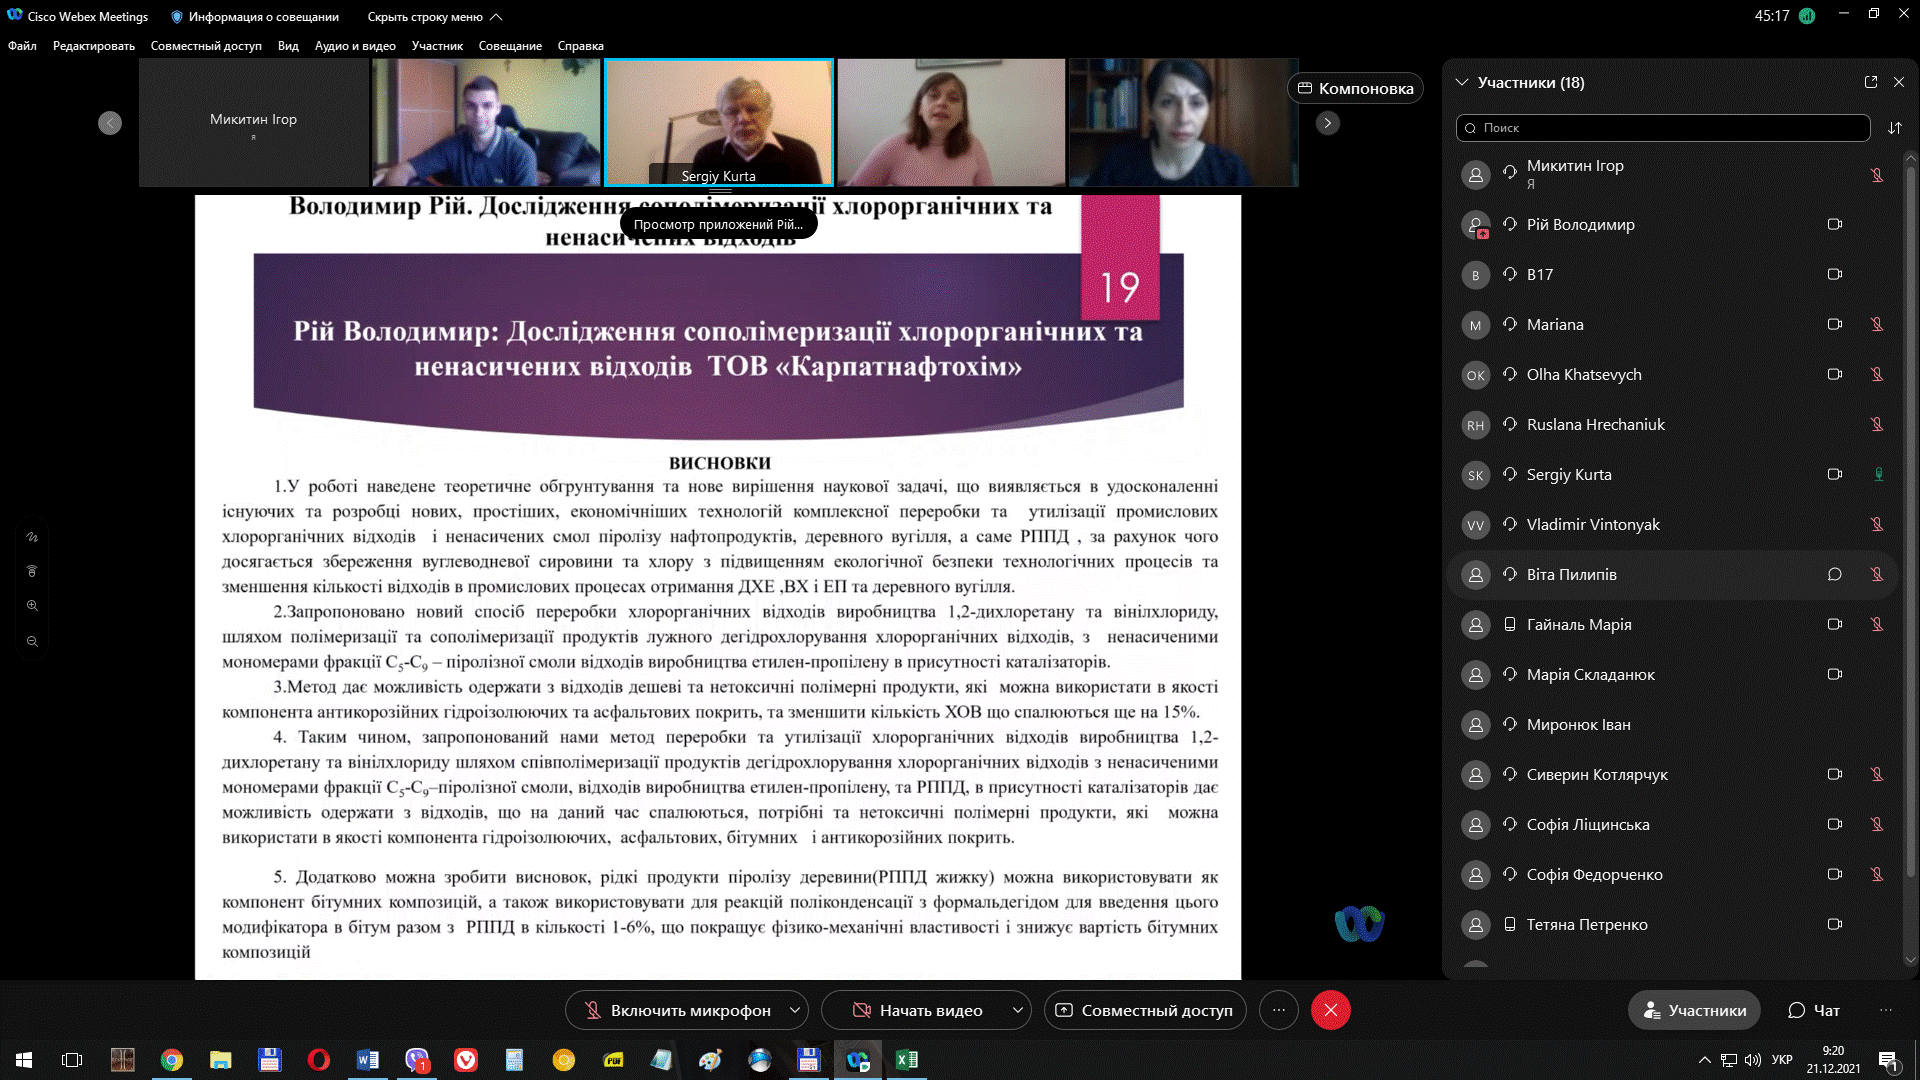Image resolution: width=1920 pixels, height=1080 pixels.
Task: Open panel options ellipsis next to Чат
Action: pos(1886,1010)
